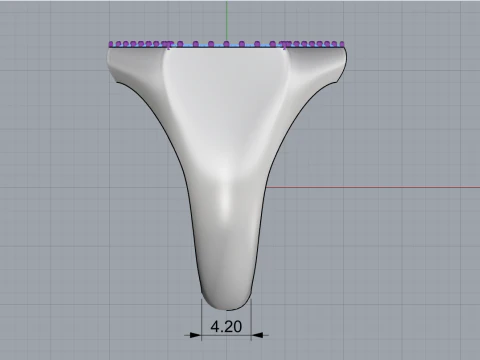480x360 pixels.
Task: Select the blue curve along the top edge
Action: (227, 45)
